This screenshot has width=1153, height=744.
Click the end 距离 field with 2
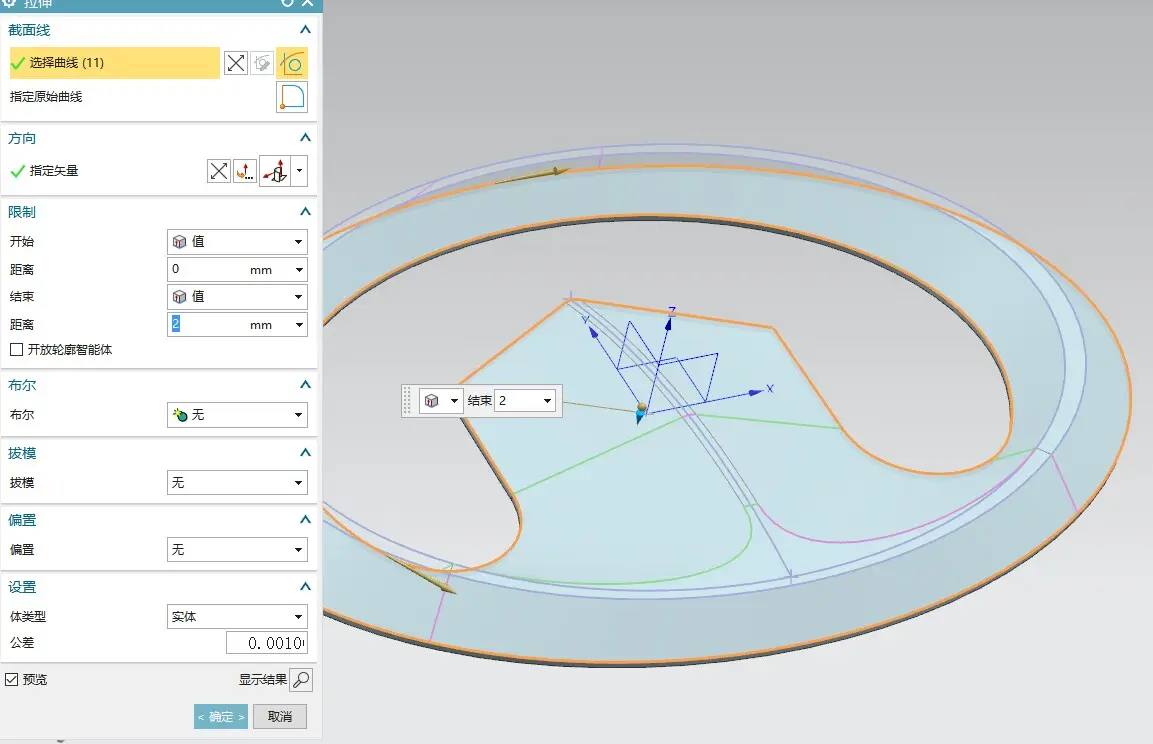(x=229, y=325)
